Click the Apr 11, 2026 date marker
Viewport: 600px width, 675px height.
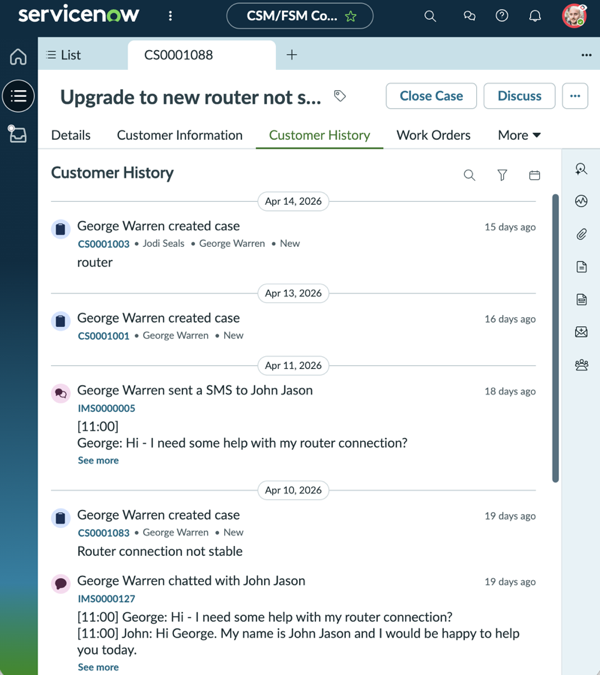tap(293, 366)
